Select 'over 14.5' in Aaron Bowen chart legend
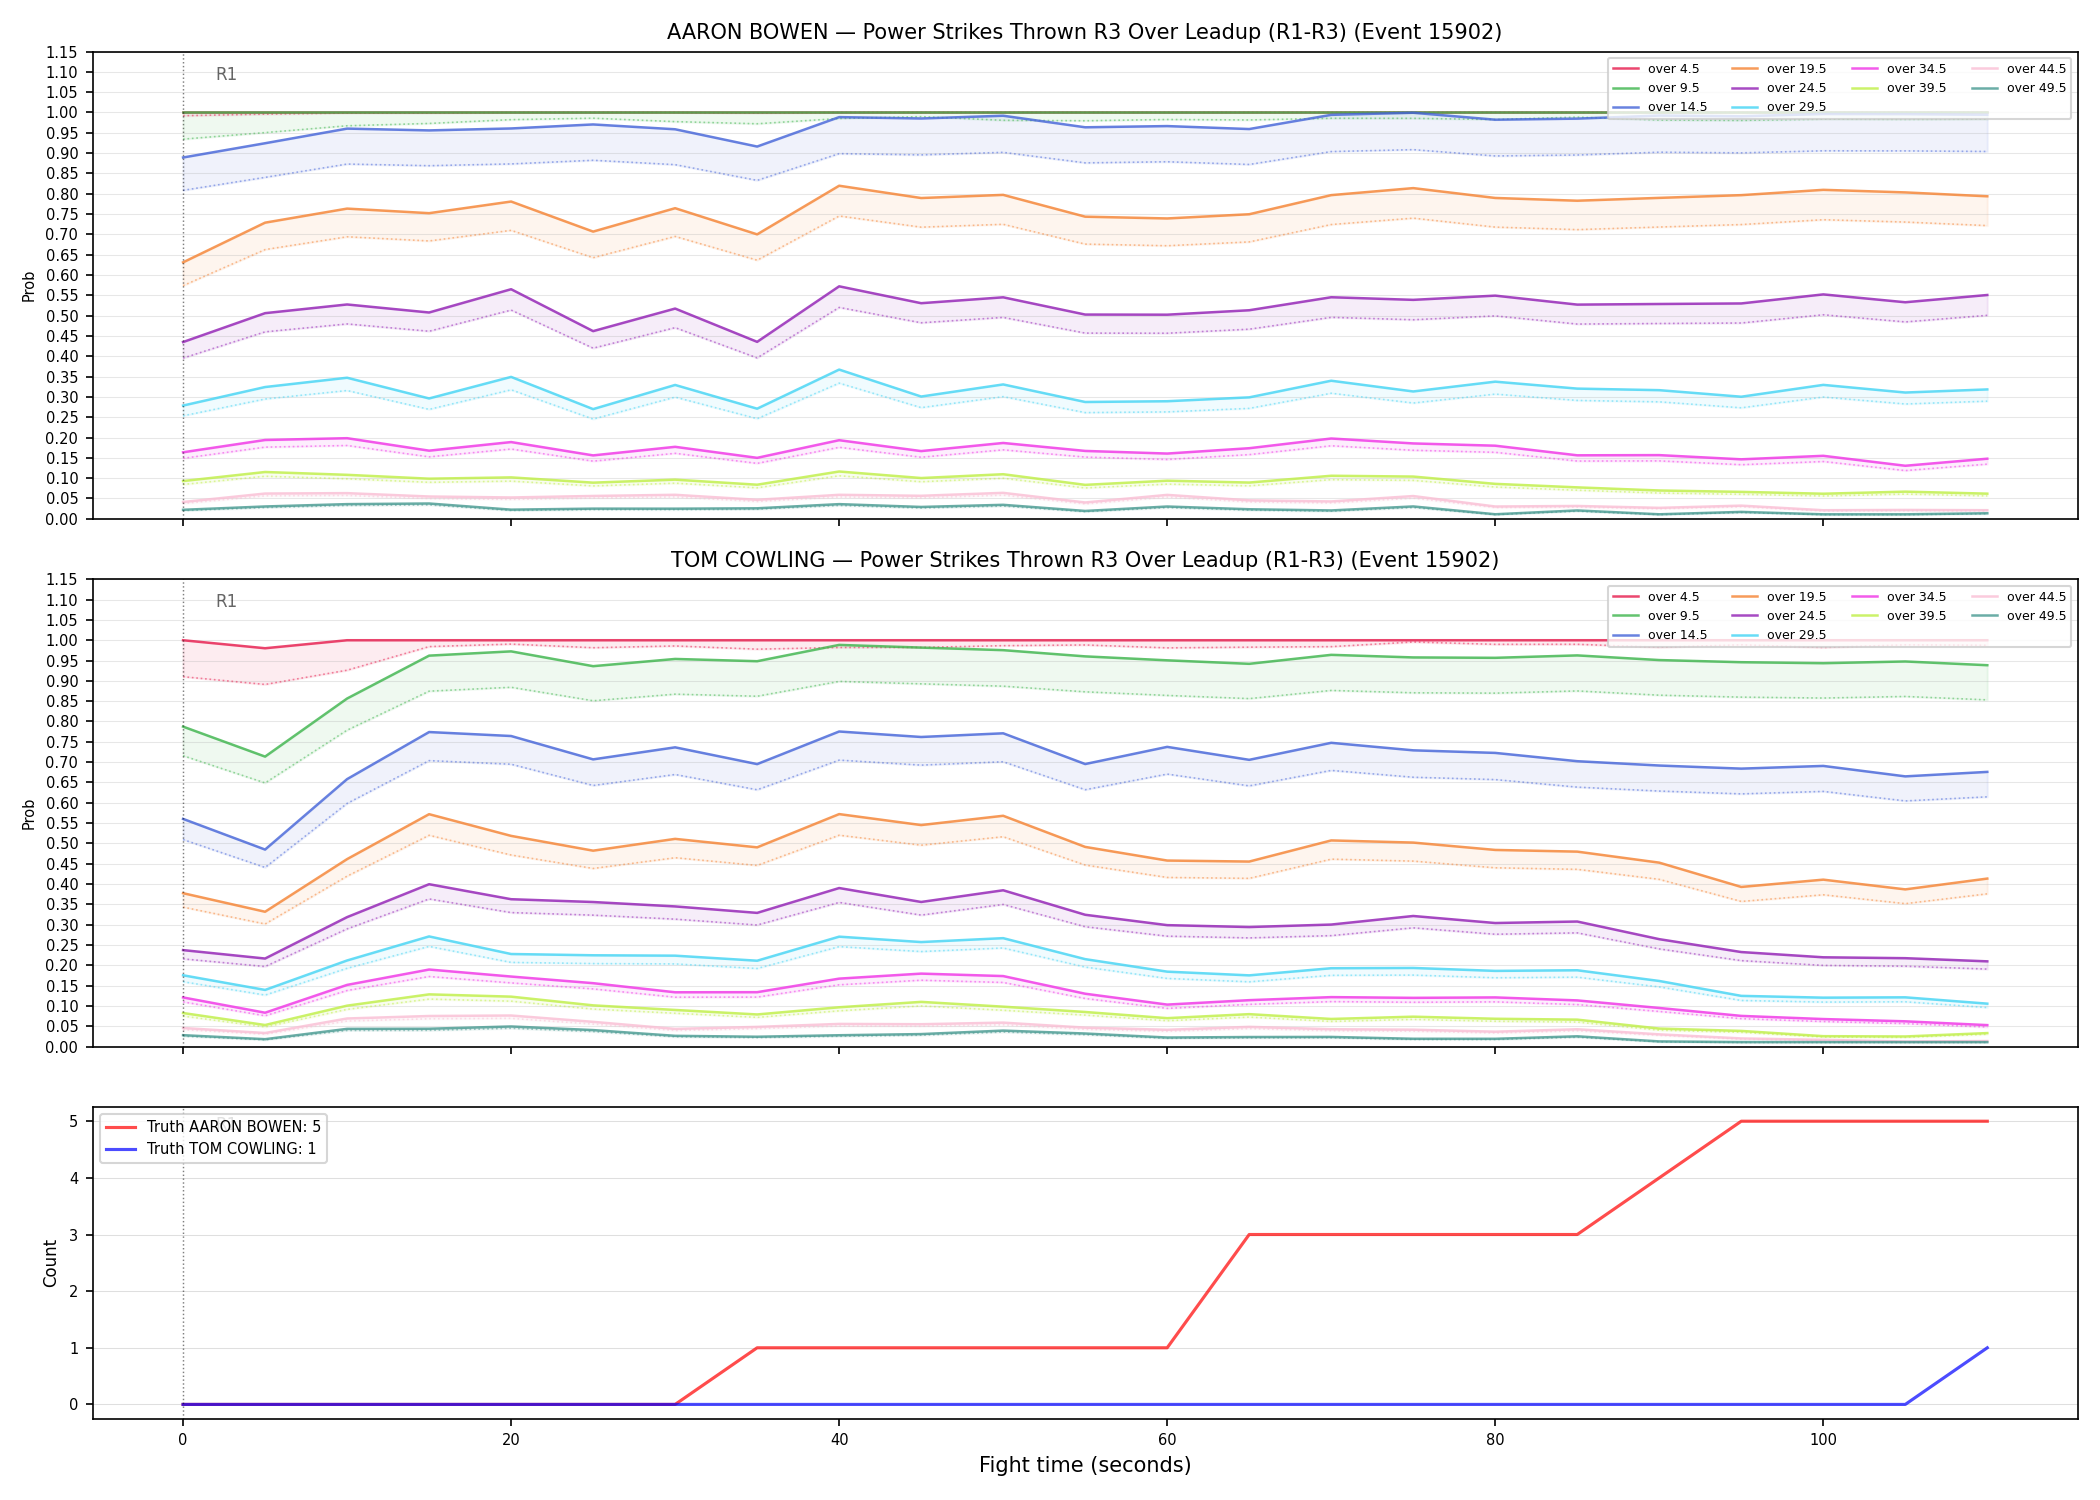 pos(1660,107)
